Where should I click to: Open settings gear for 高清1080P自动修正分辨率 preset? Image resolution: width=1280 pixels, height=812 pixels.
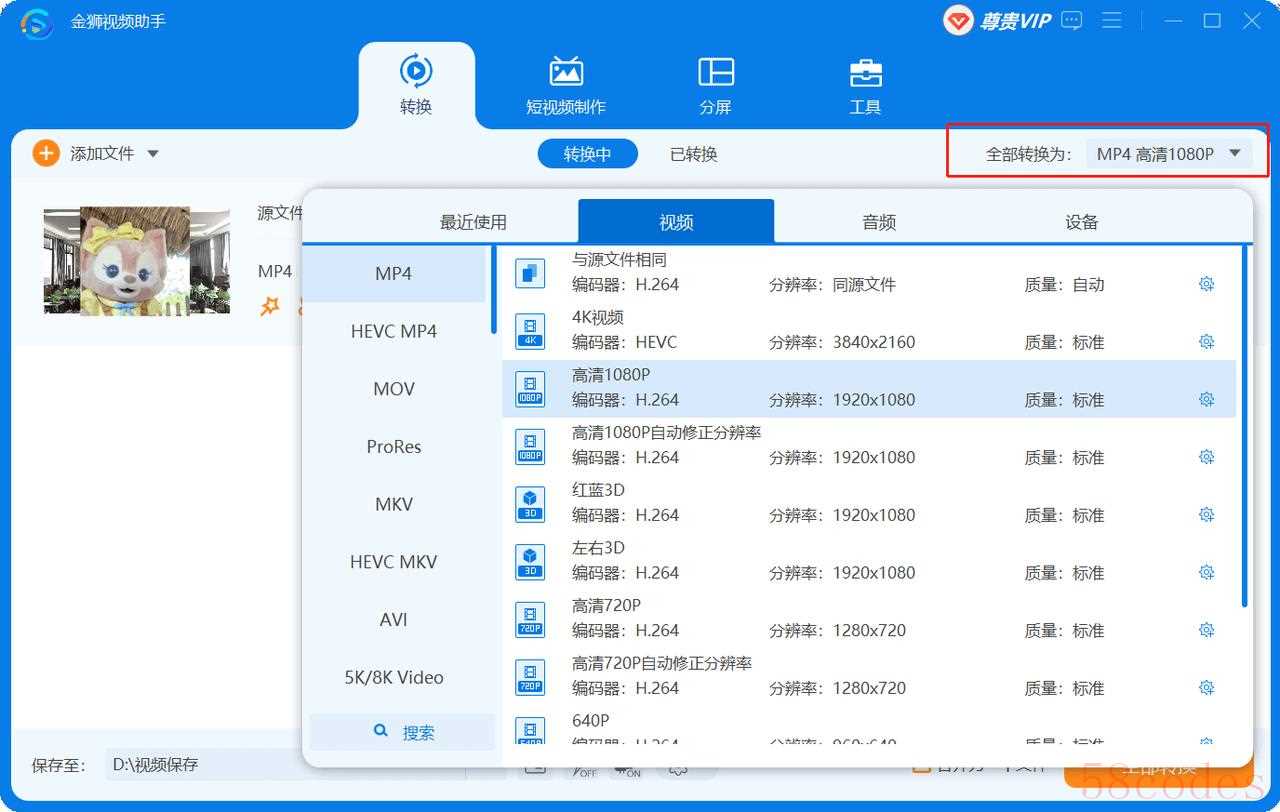click(x=1206, y=457)
